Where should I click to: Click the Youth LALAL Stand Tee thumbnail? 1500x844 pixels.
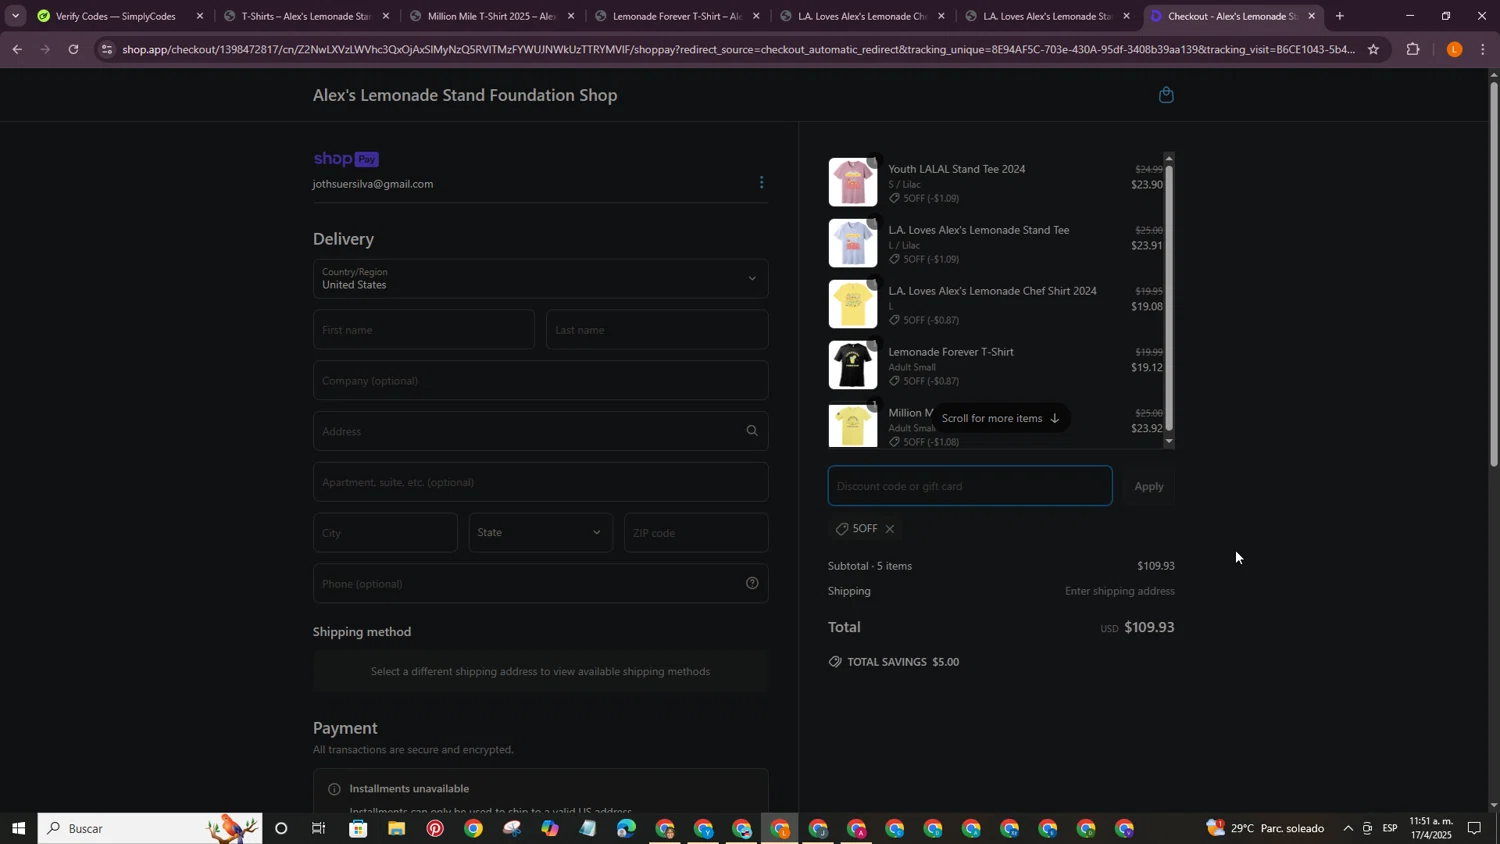click(852, 183)
